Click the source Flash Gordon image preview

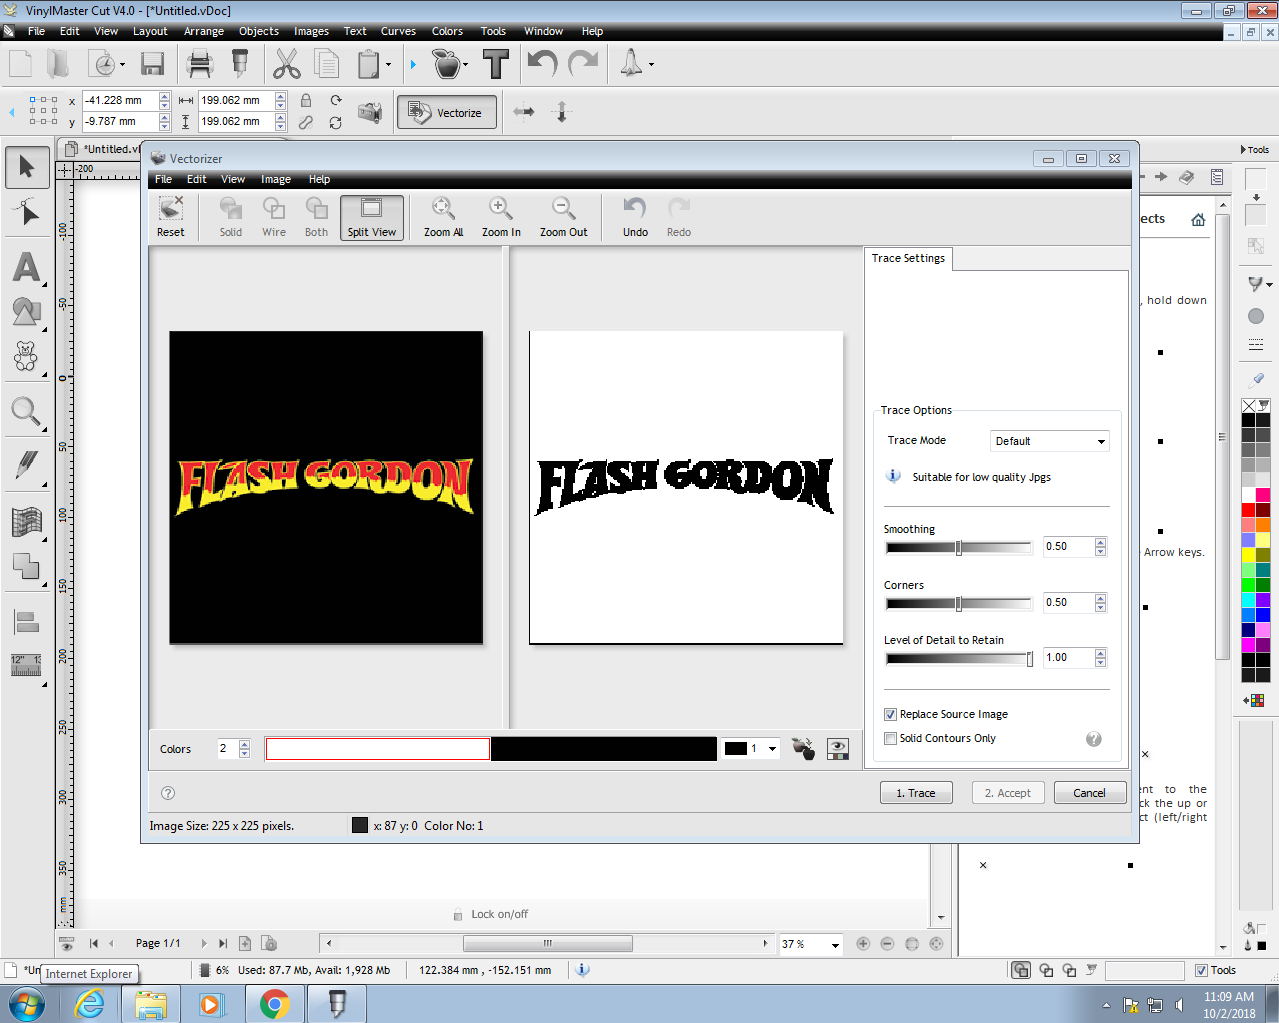(x=326, y=487)
